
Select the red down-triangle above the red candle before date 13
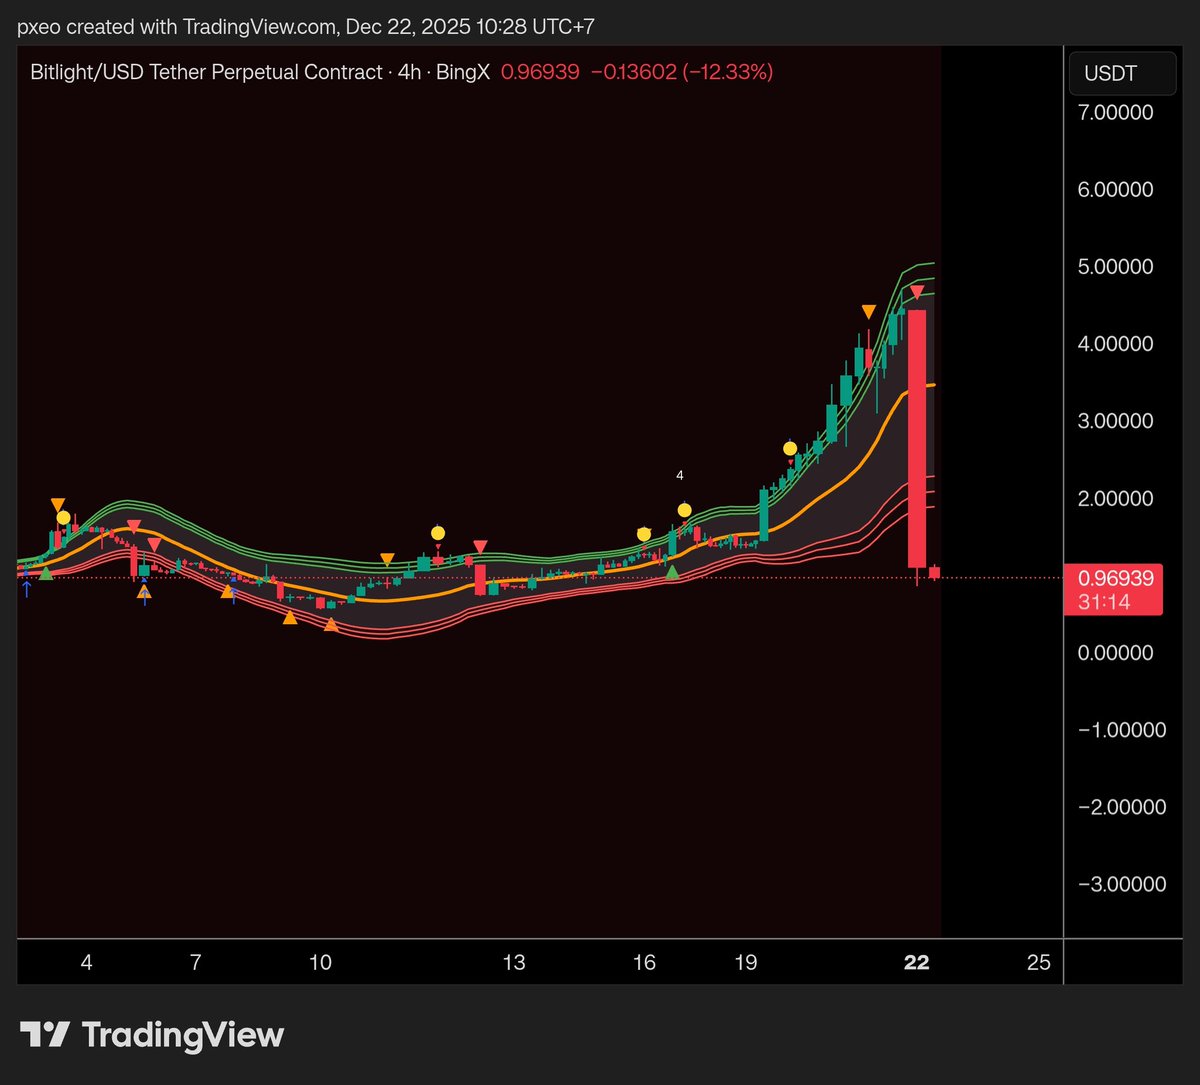(480, 546)
